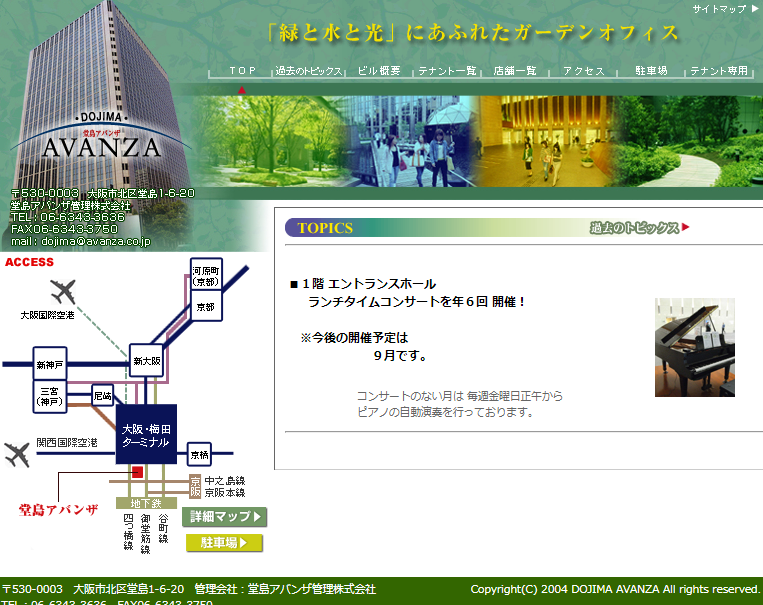Click the 大阪国際空港 airplane icon
The height and width of the screenshot is (605, 763).
tap(63, 291)
